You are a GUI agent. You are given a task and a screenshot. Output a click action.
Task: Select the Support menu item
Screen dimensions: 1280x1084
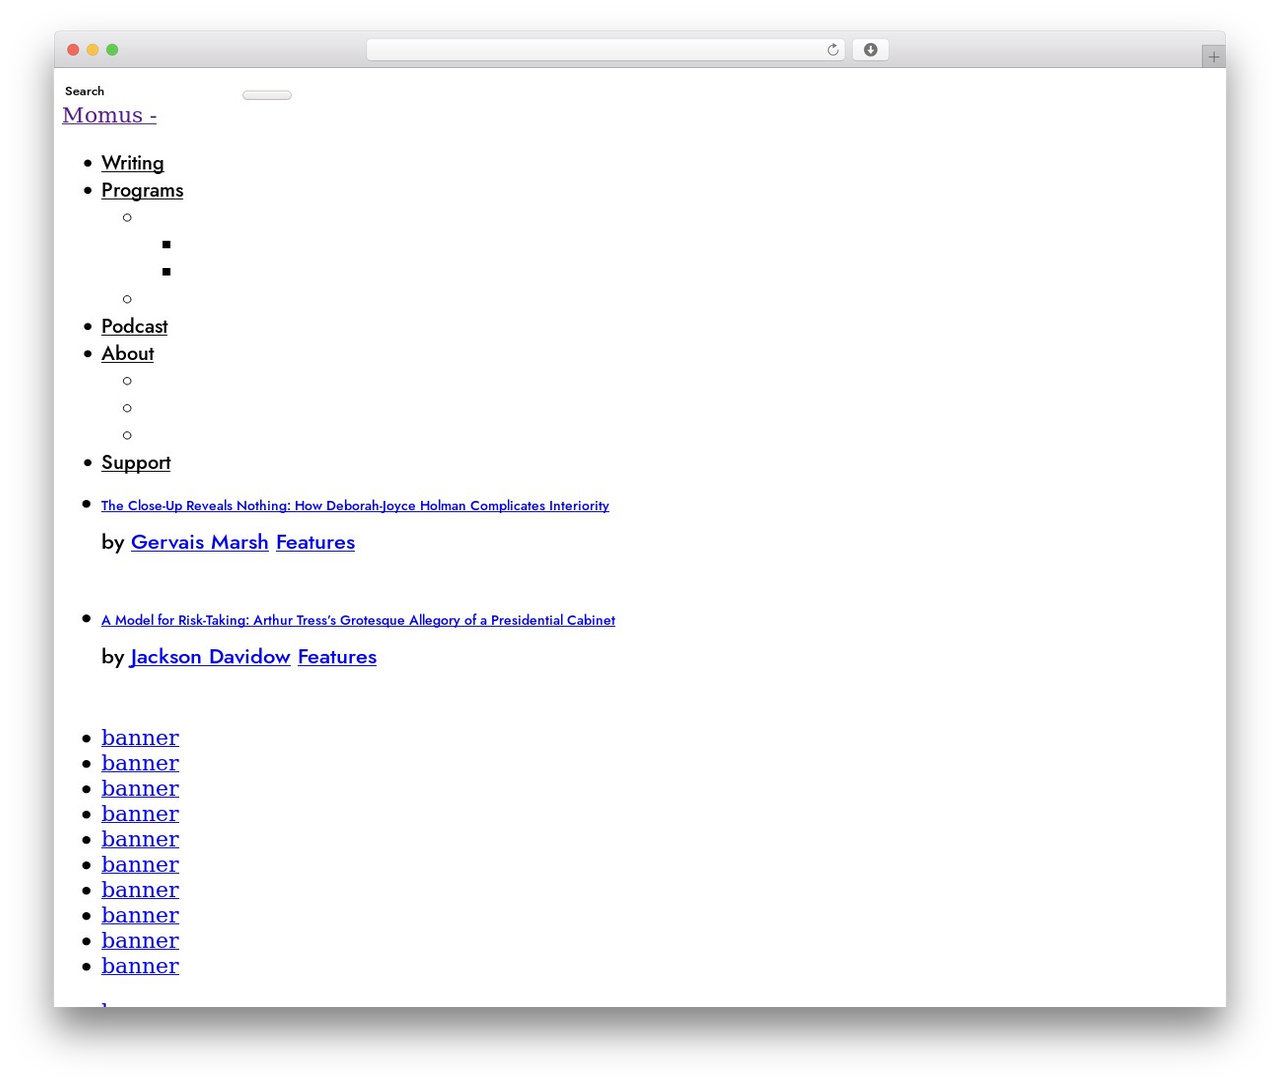[136, 462]
